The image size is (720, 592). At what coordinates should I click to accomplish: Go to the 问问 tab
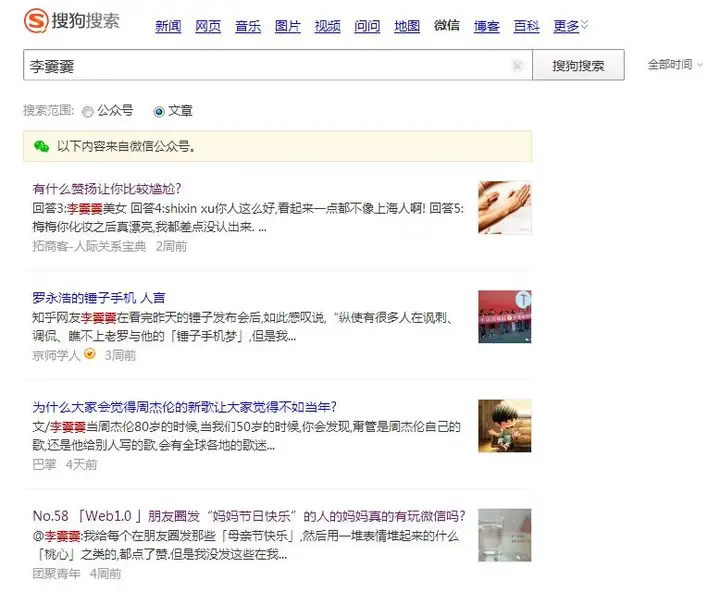tap(367, 26)
